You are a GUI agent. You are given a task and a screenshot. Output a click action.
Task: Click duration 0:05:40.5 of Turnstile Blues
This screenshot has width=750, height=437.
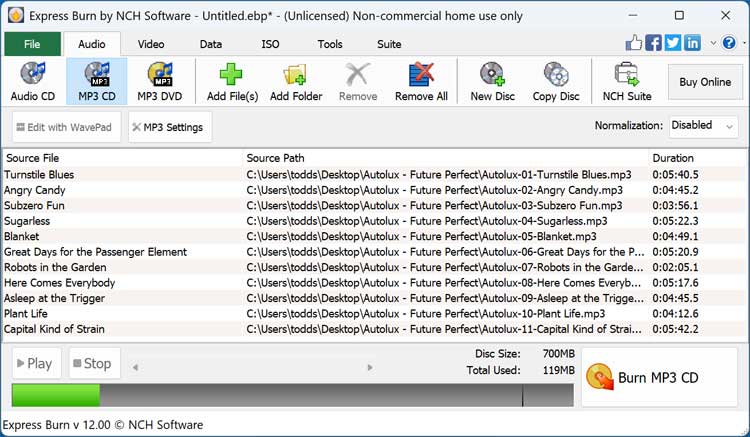point(675,175)
